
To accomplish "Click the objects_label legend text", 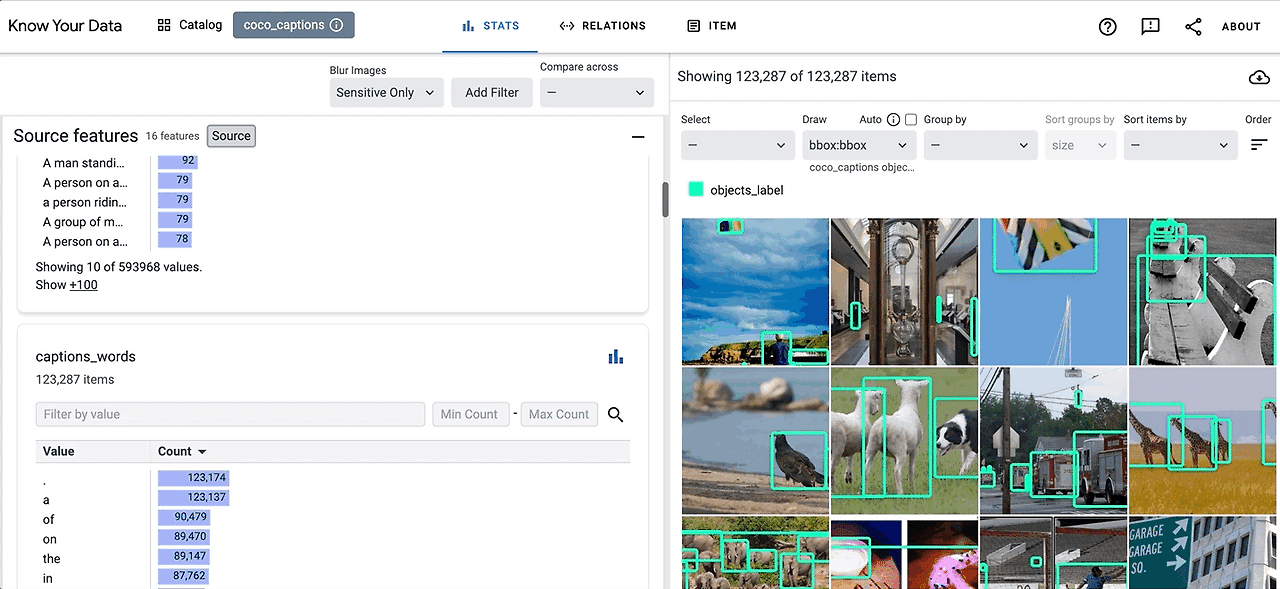I will (747, 190).
